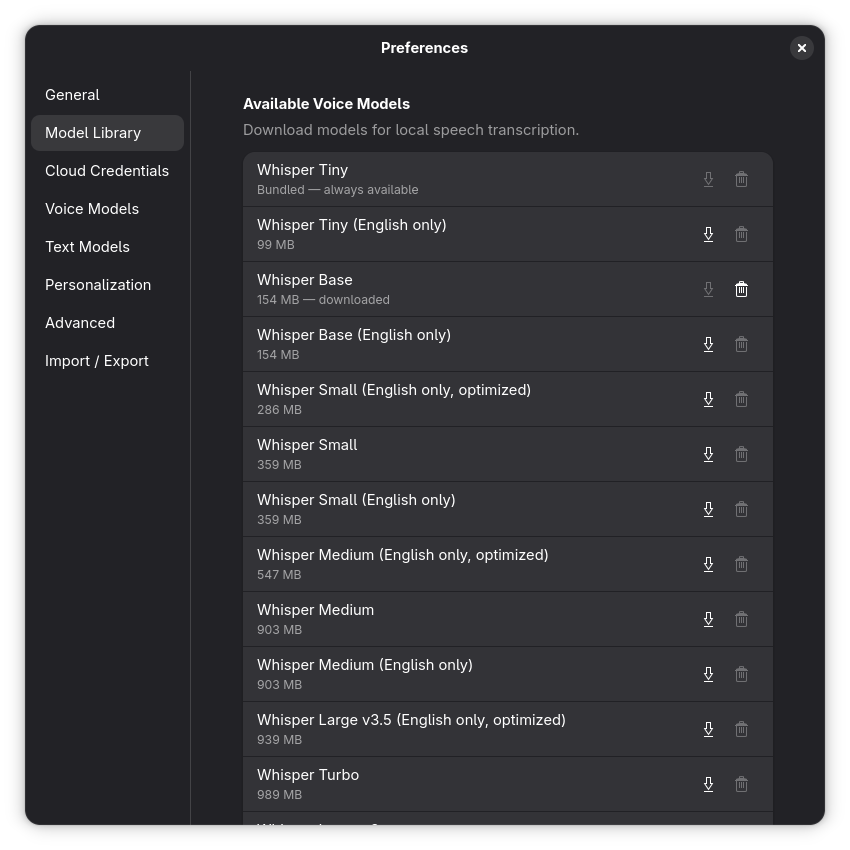Screen dimensions: 850x850
Task: Download the Whisper Tiny (English only) model
Action: (x=708, y=234)
